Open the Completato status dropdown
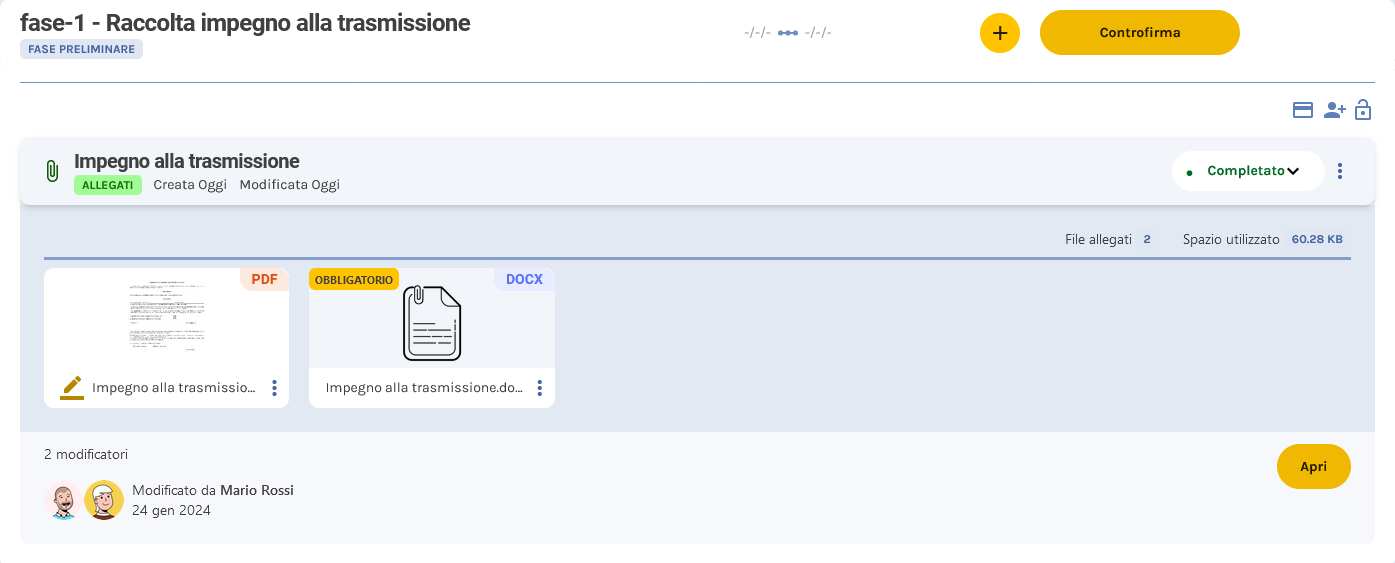 point(1248,171)
